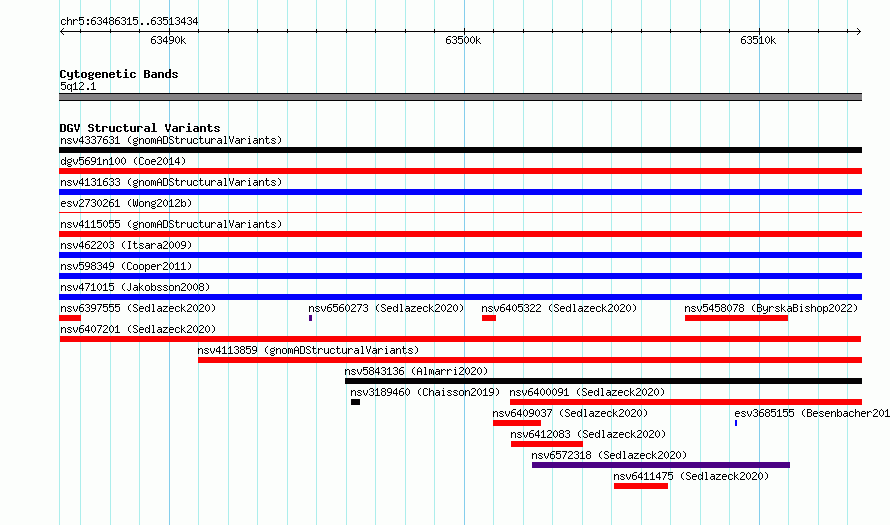Click the ruler's right arrowhead

pyautogui.click(x=859, y=31)
